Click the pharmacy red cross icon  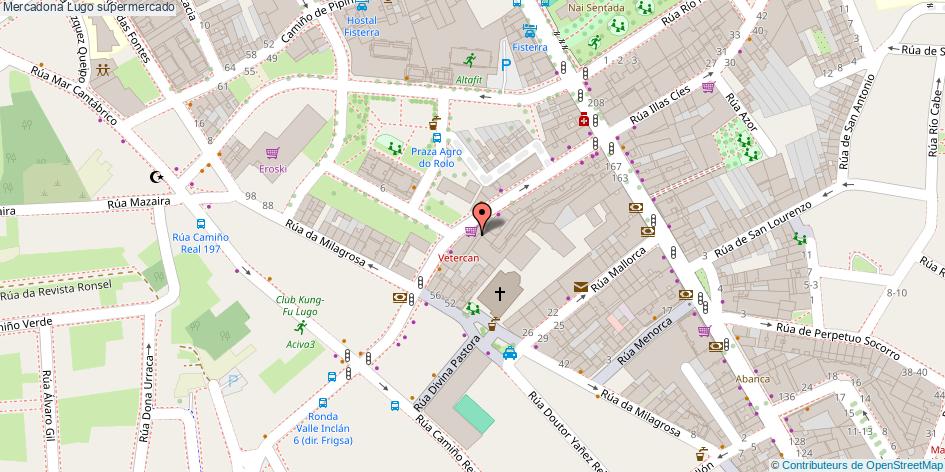click(x=583, y=120)
